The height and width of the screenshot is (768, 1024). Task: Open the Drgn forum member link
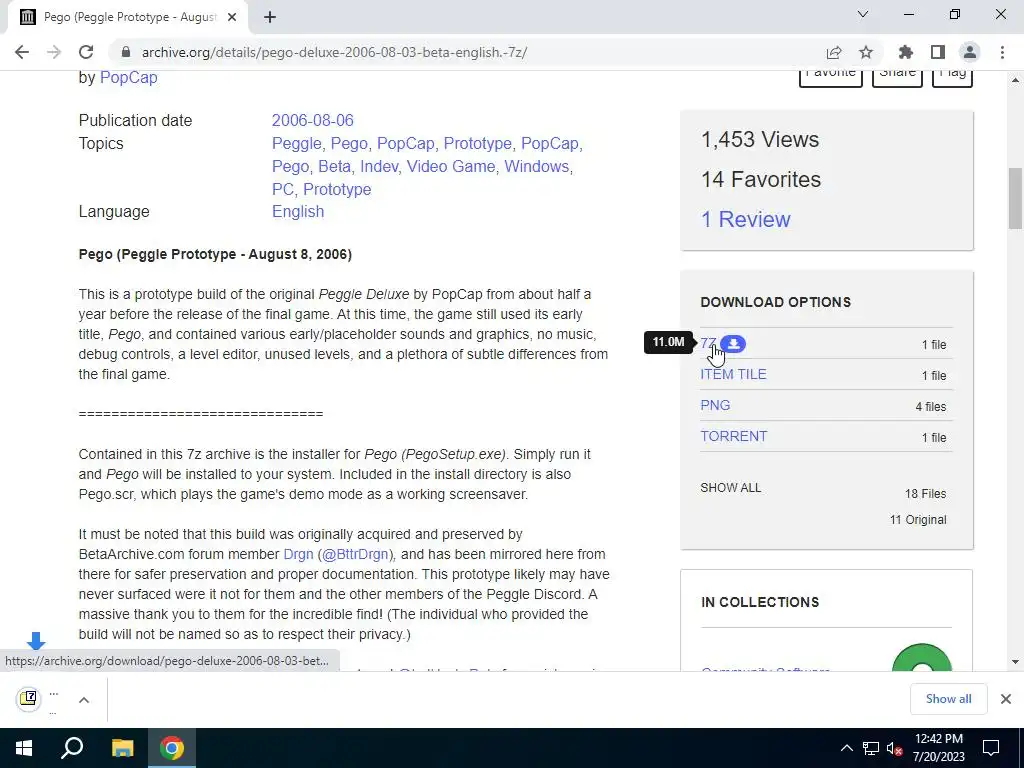coord(298,554)
